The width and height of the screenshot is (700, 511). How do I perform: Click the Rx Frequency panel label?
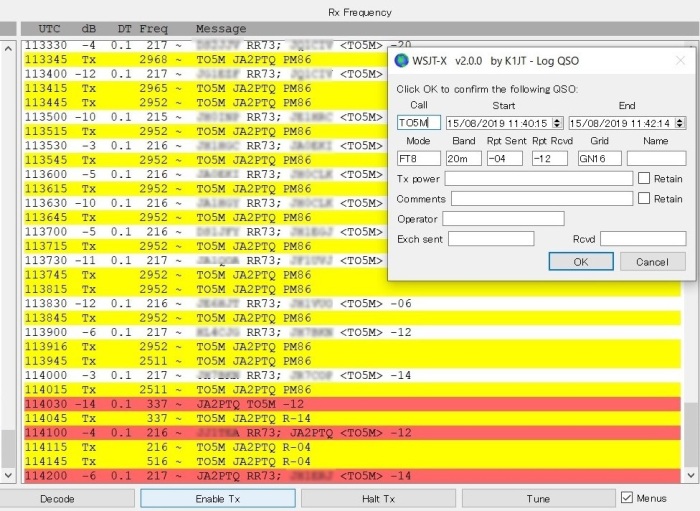tap(360, 12)
